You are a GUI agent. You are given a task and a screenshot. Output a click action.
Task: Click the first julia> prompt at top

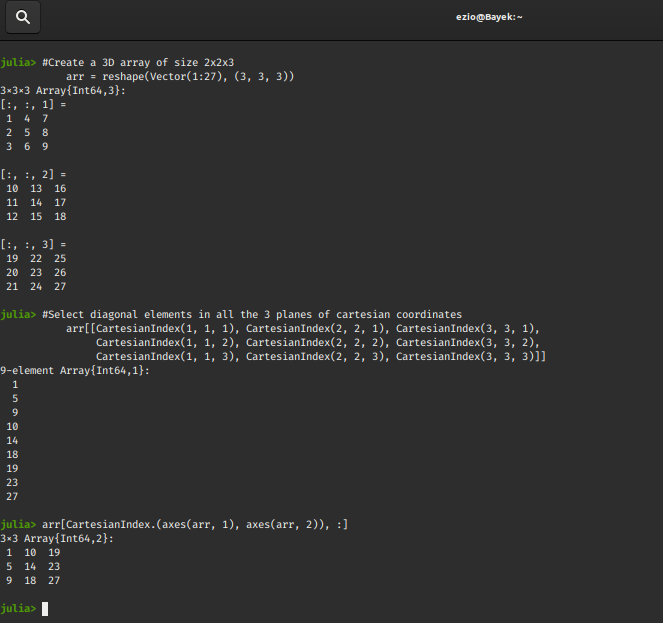pyautogui.click(x=18, y=62)
